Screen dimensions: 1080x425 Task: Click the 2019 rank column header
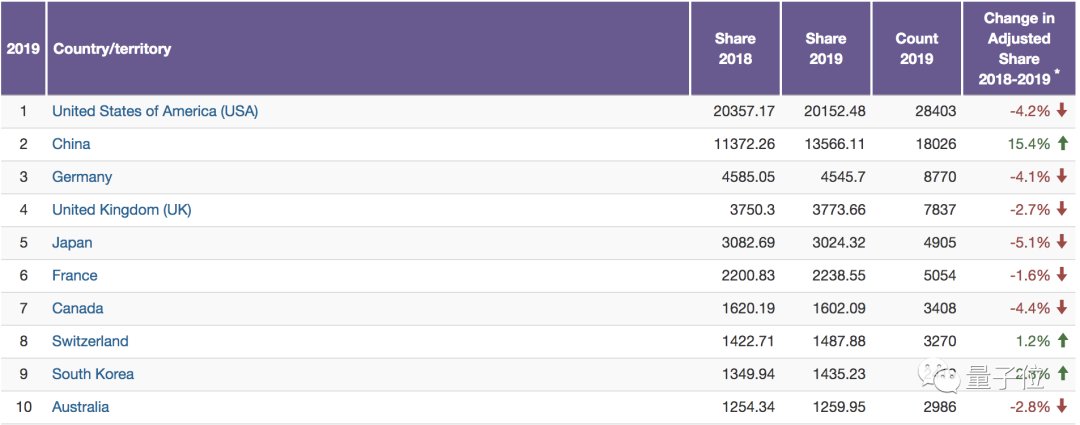(x=23, y=48)
